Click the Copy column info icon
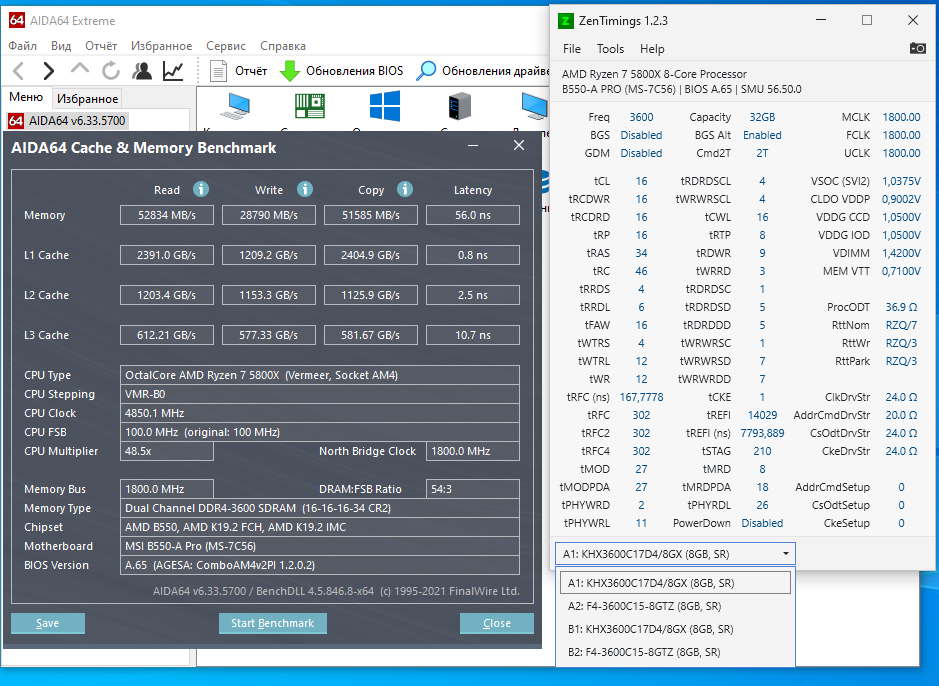This screenshot has width=939, height=686. point(405,189)
